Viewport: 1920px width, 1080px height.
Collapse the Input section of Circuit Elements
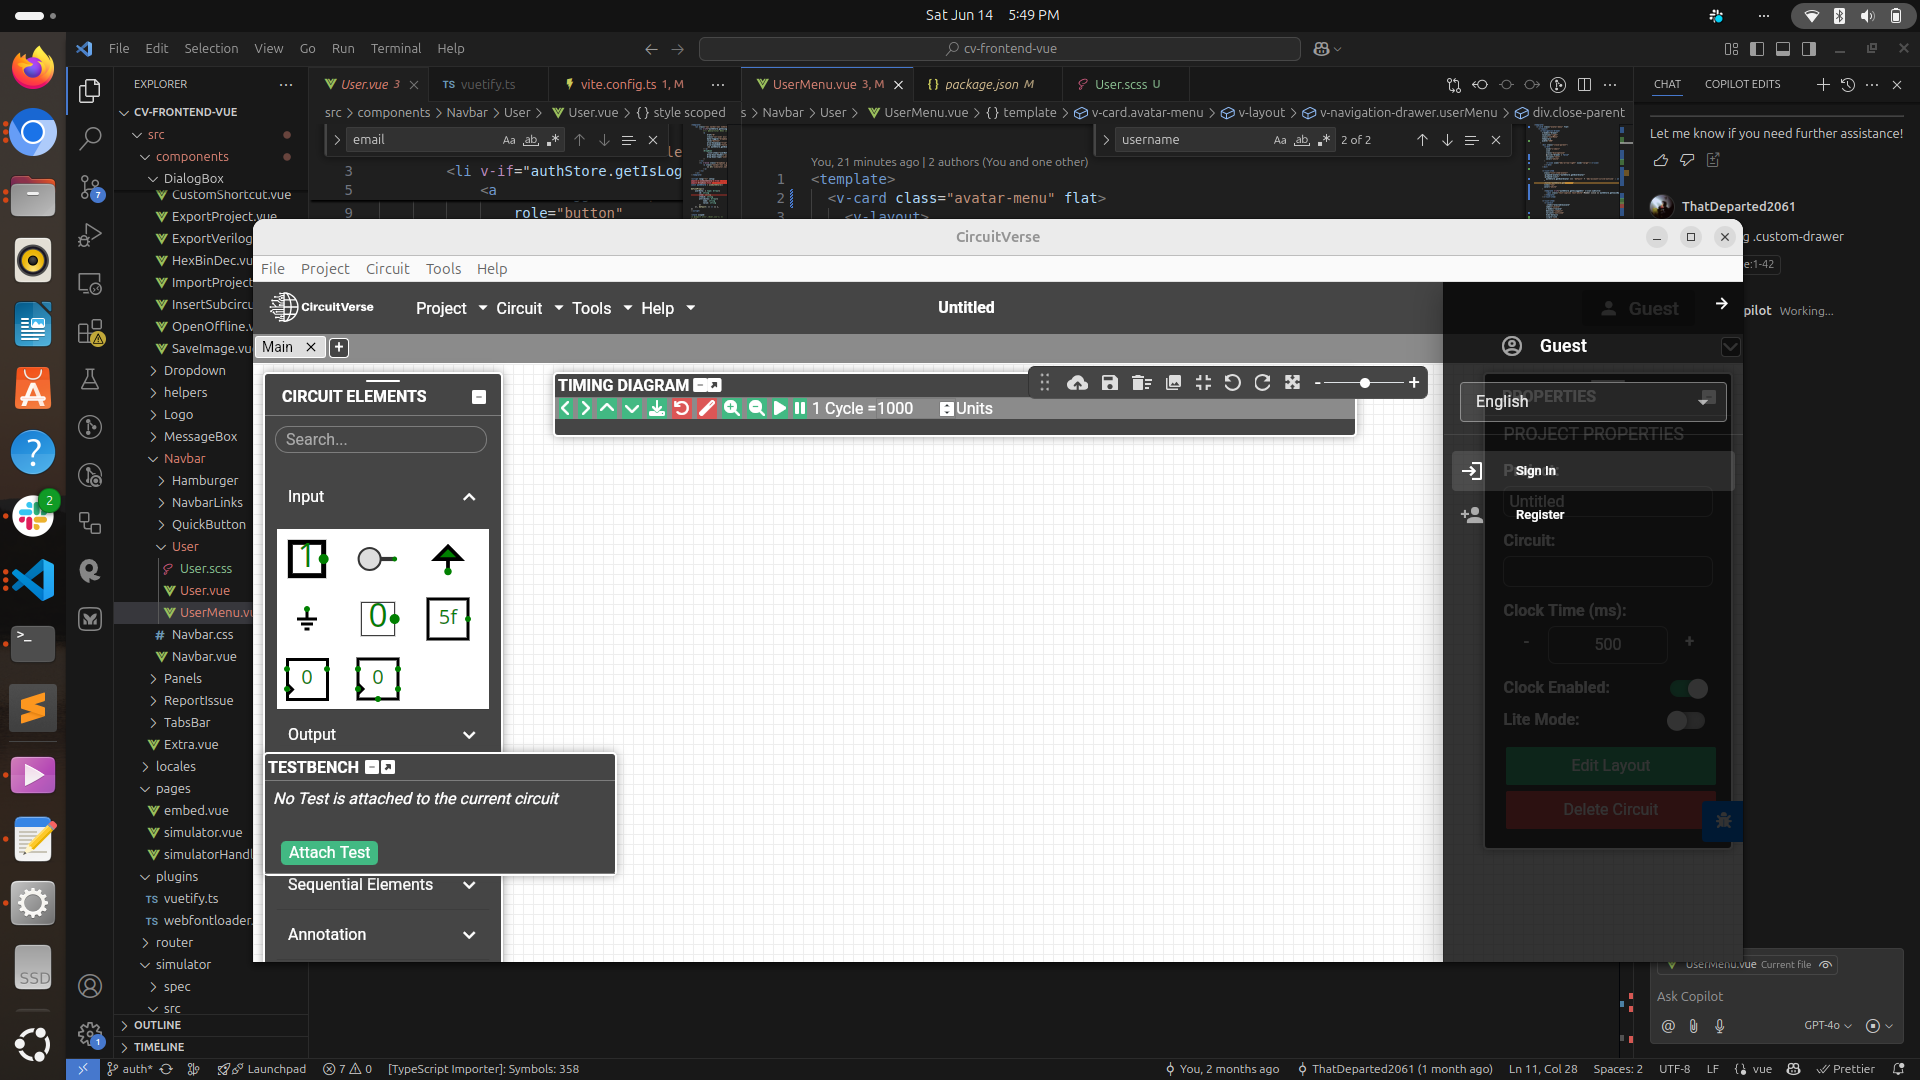coord(469,497)
